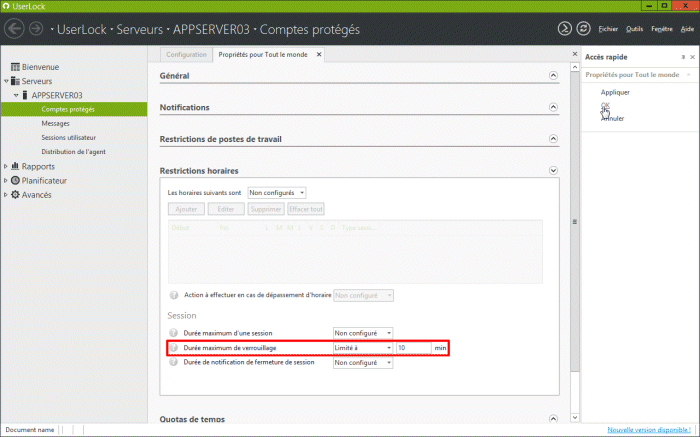Open the 'Les horaires suivants sont' dropdown
Screen dimensions: 700x437
click(277, 193)
